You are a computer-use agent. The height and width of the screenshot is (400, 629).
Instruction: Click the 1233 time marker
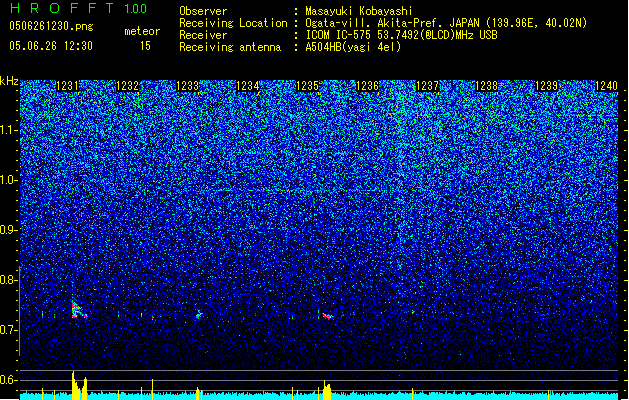click(187, 86)
